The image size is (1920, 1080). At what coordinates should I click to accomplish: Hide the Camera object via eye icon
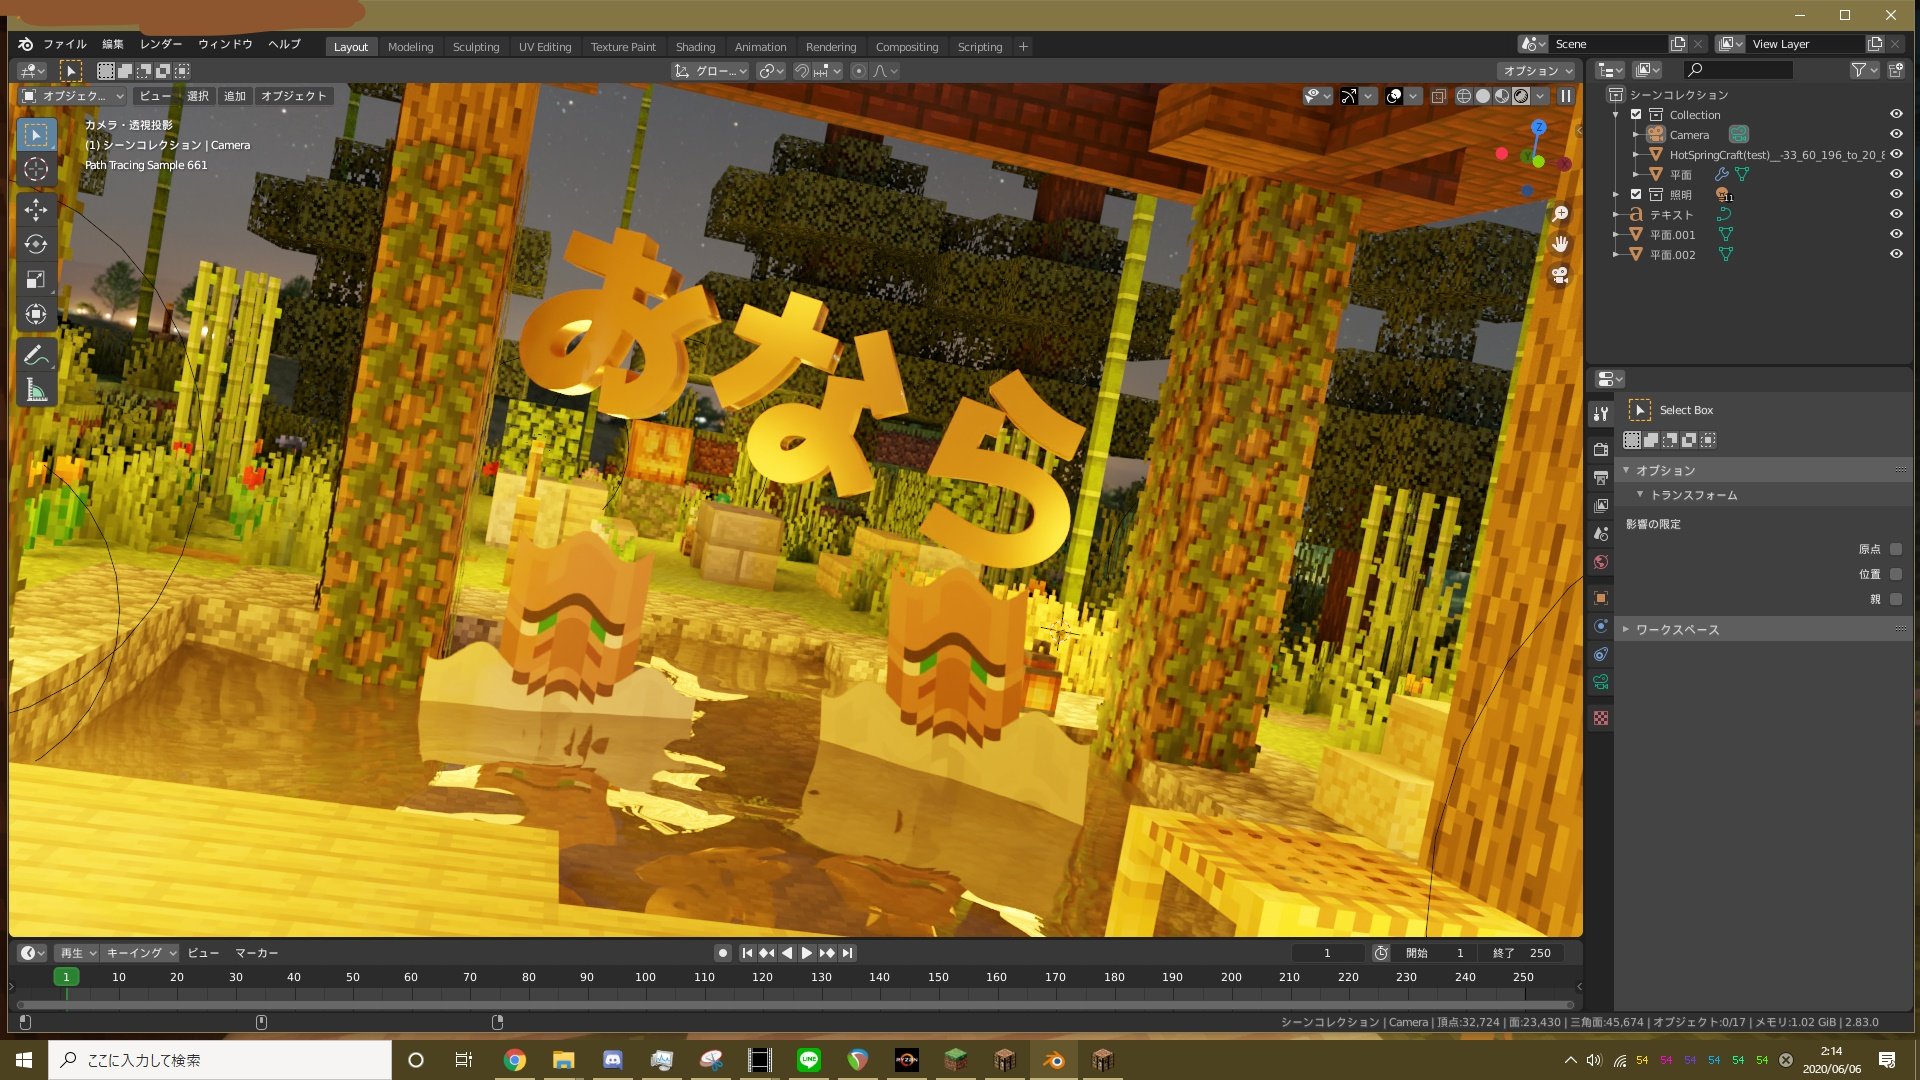coord(1896,134)
